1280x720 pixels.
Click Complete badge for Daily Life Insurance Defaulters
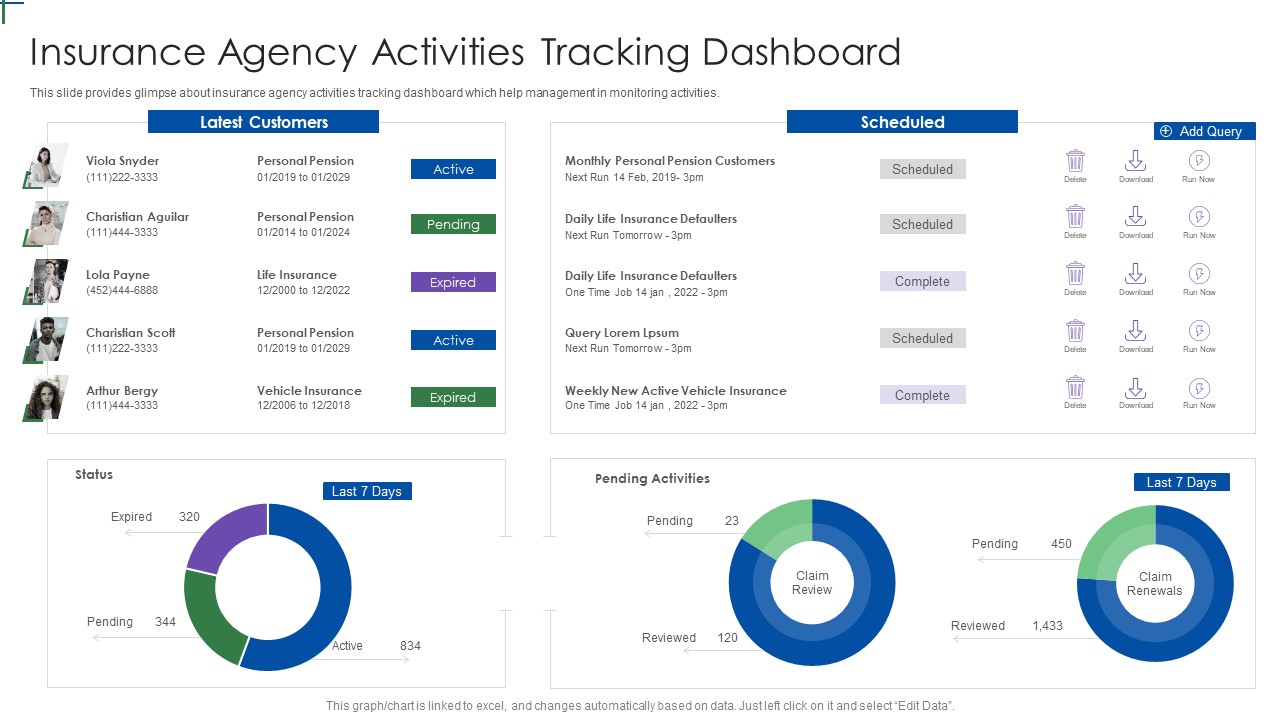tap(922, 281)
